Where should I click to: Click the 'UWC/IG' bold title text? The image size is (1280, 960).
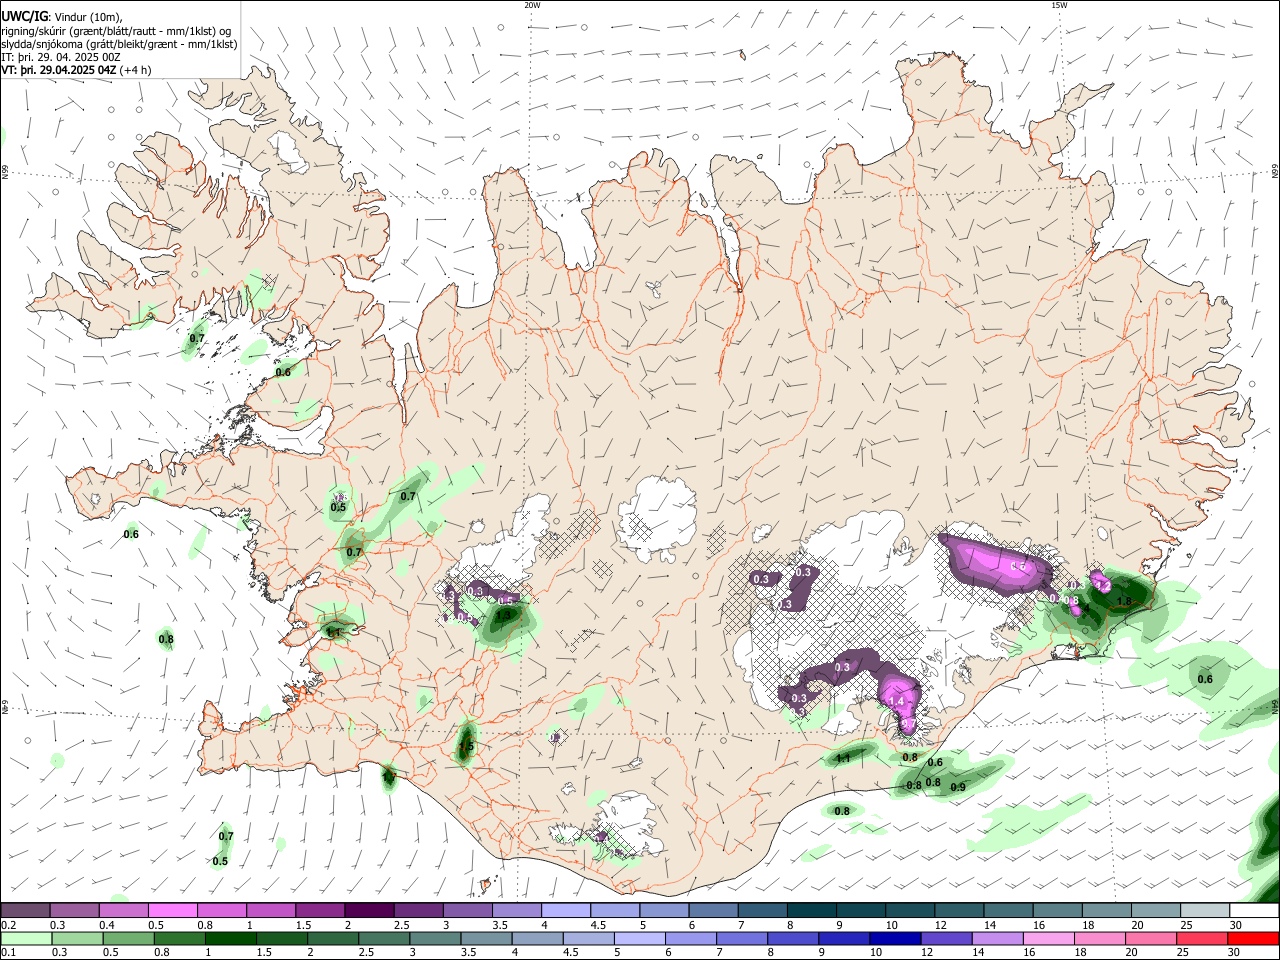point(24,17)
